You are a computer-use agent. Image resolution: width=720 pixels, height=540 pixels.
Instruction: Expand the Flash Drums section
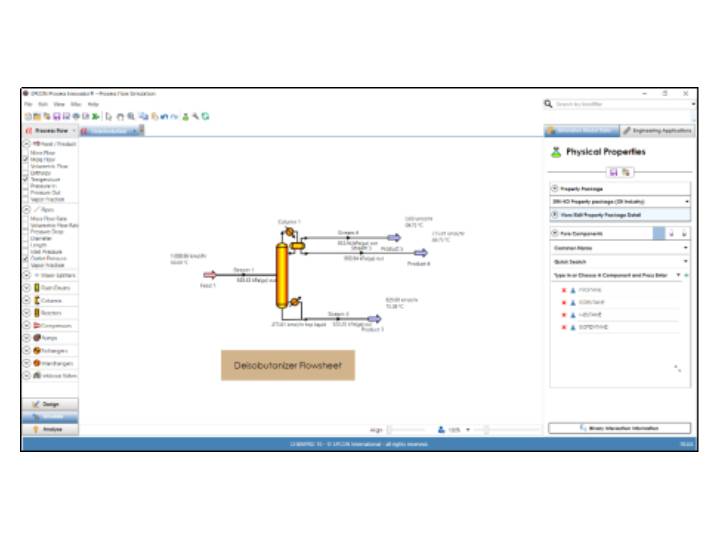point(27,287)
